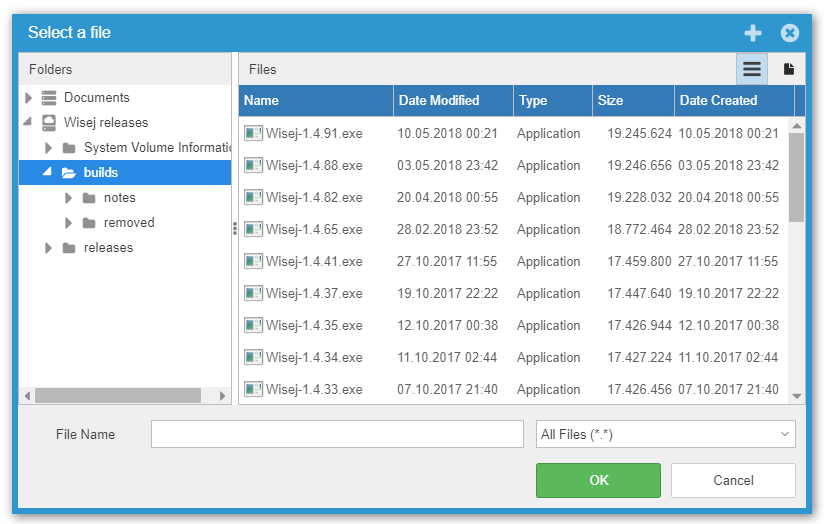Collapse the Wisej releases node

pos(28,122)
